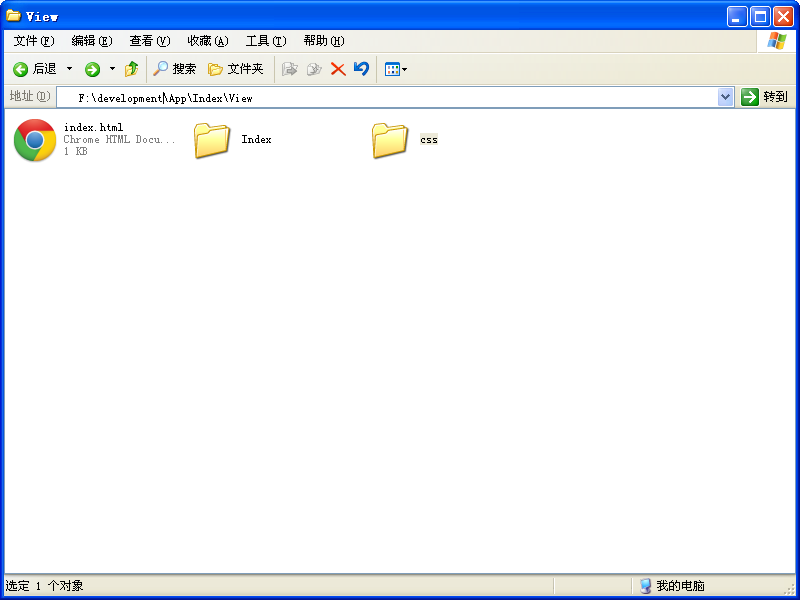Toggle the Folders (文件夹) pane
This screenshot has width=800, height=600.
click(x=235, y=69)
